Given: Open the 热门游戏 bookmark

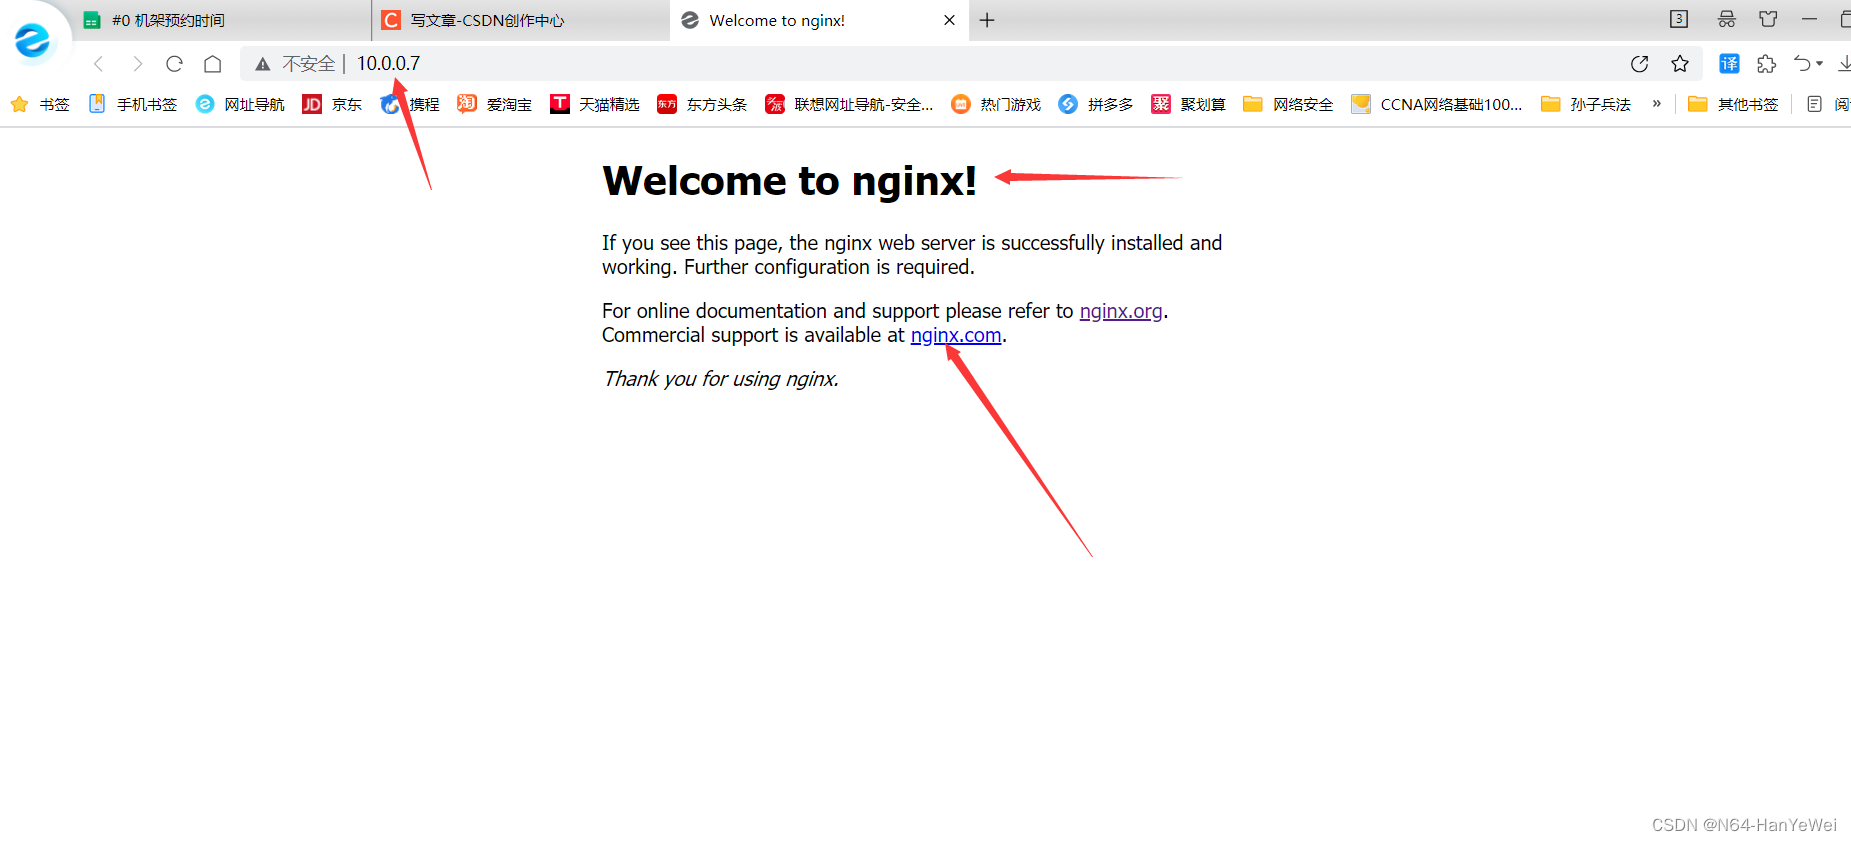Looking at the screenshot, I should 996,104.
